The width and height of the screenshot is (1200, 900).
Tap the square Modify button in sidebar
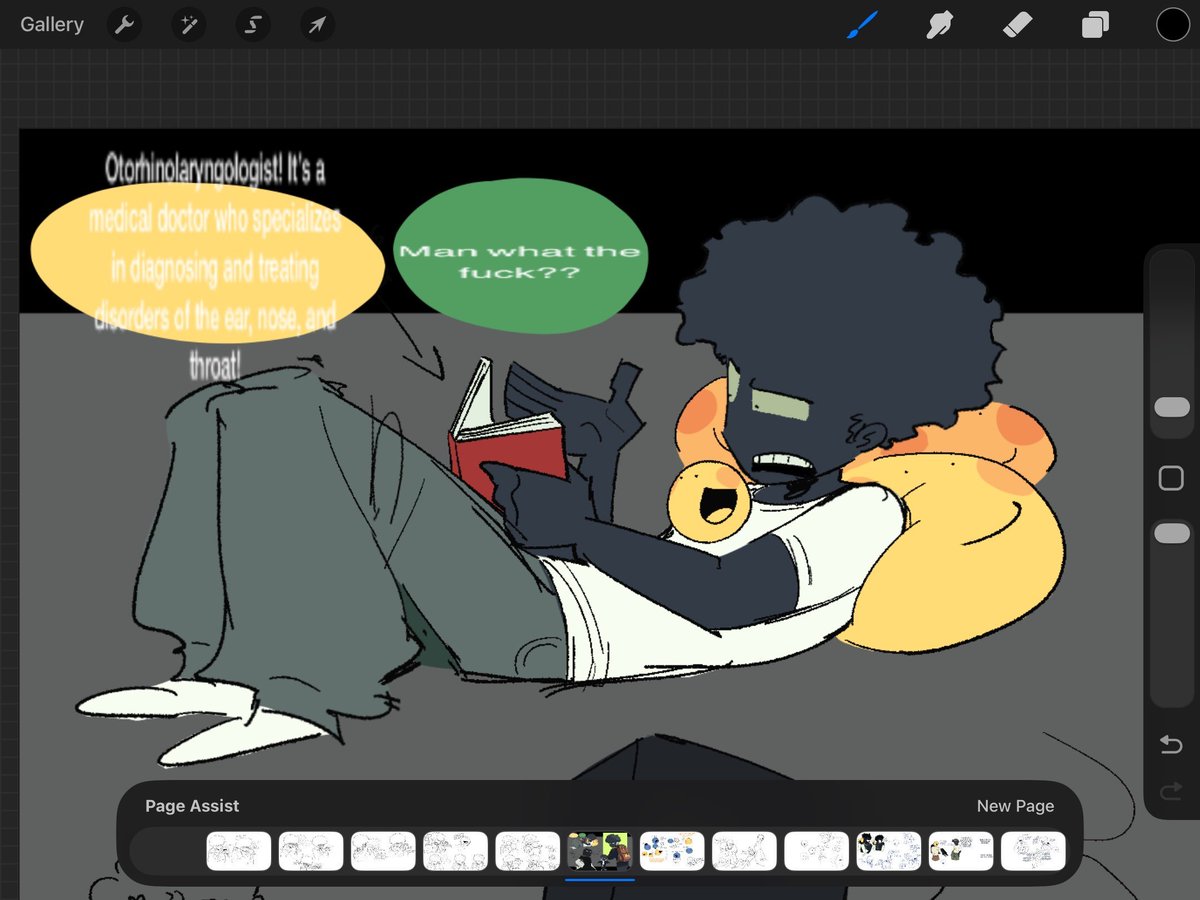pyautogui.click(x=1171, y=478)
